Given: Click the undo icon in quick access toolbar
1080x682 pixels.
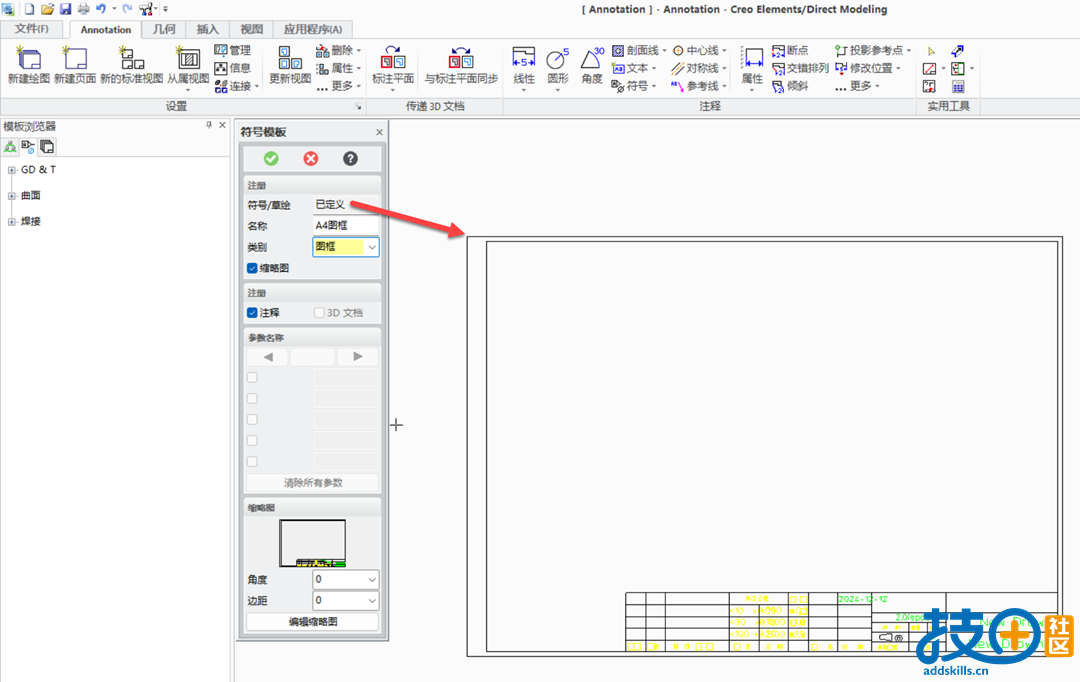Looking at the screenshot, I should (101, 9).
